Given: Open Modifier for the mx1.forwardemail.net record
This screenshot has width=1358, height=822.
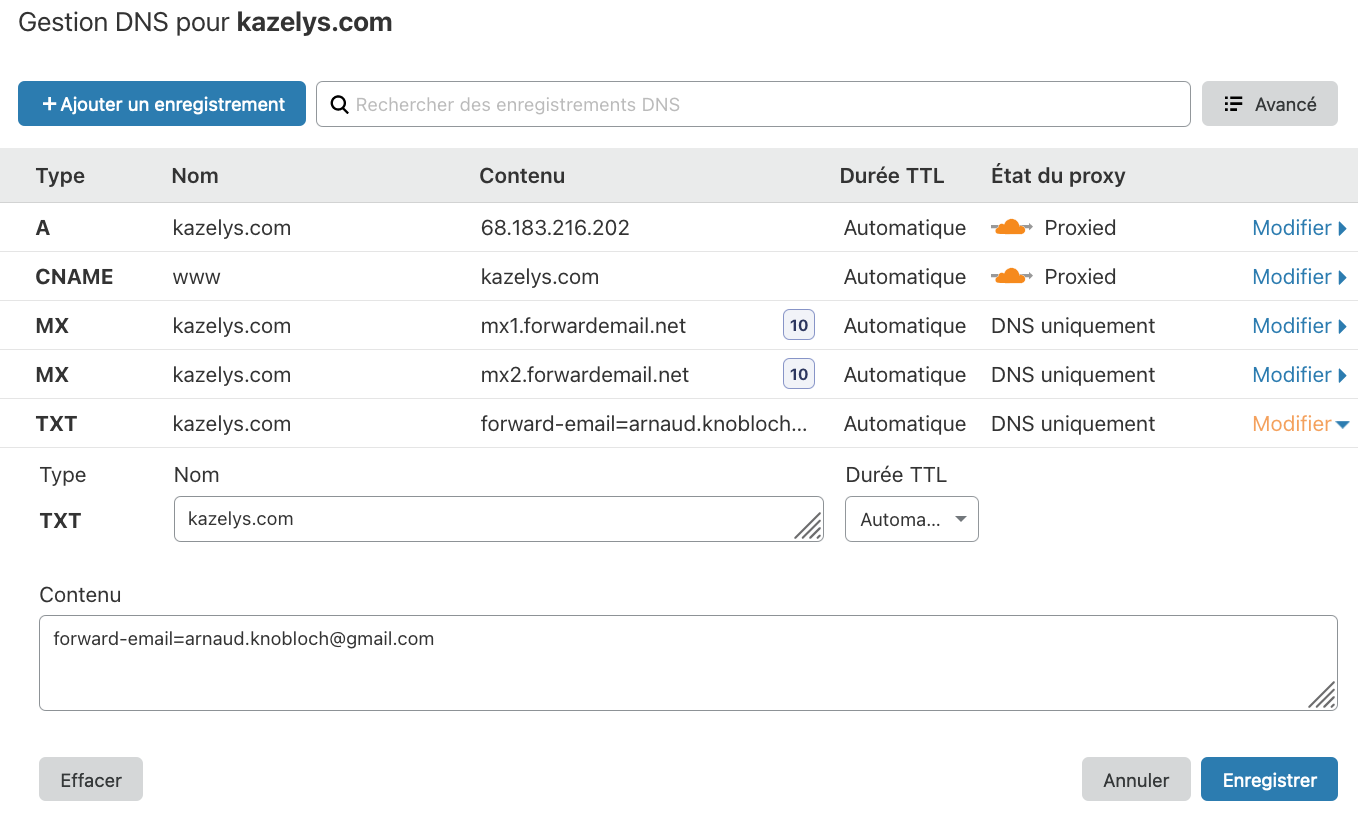Looking at the screenshot, I should [1299, 326].
